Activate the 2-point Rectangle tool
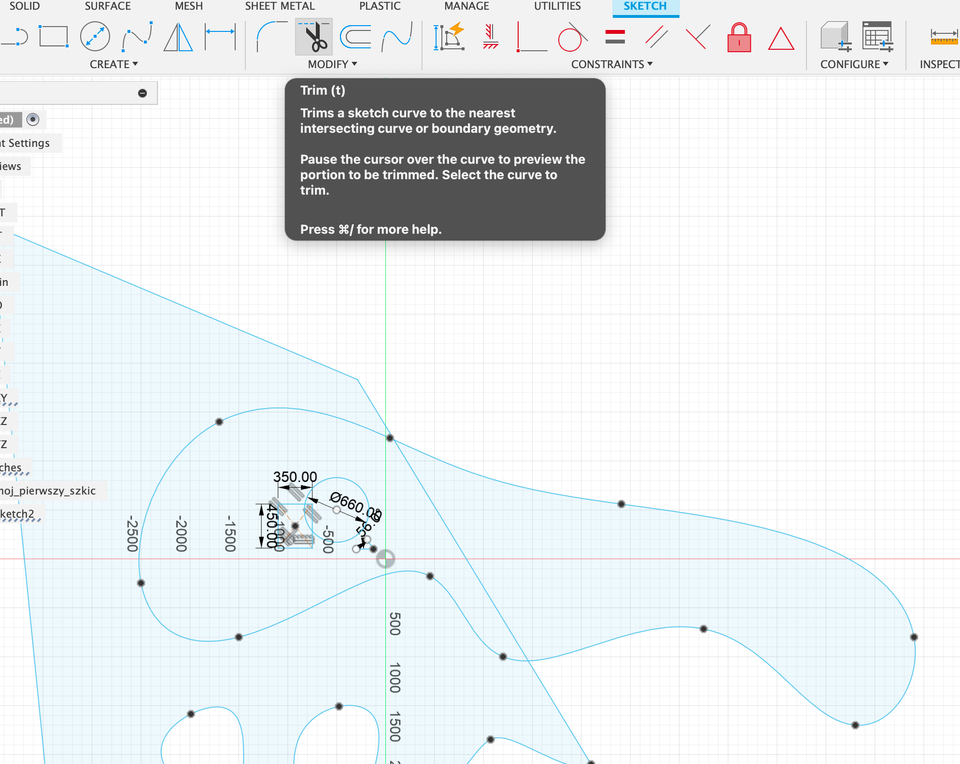Image resolution: width=960 pixels, height=764 pixels. [53, 38]
